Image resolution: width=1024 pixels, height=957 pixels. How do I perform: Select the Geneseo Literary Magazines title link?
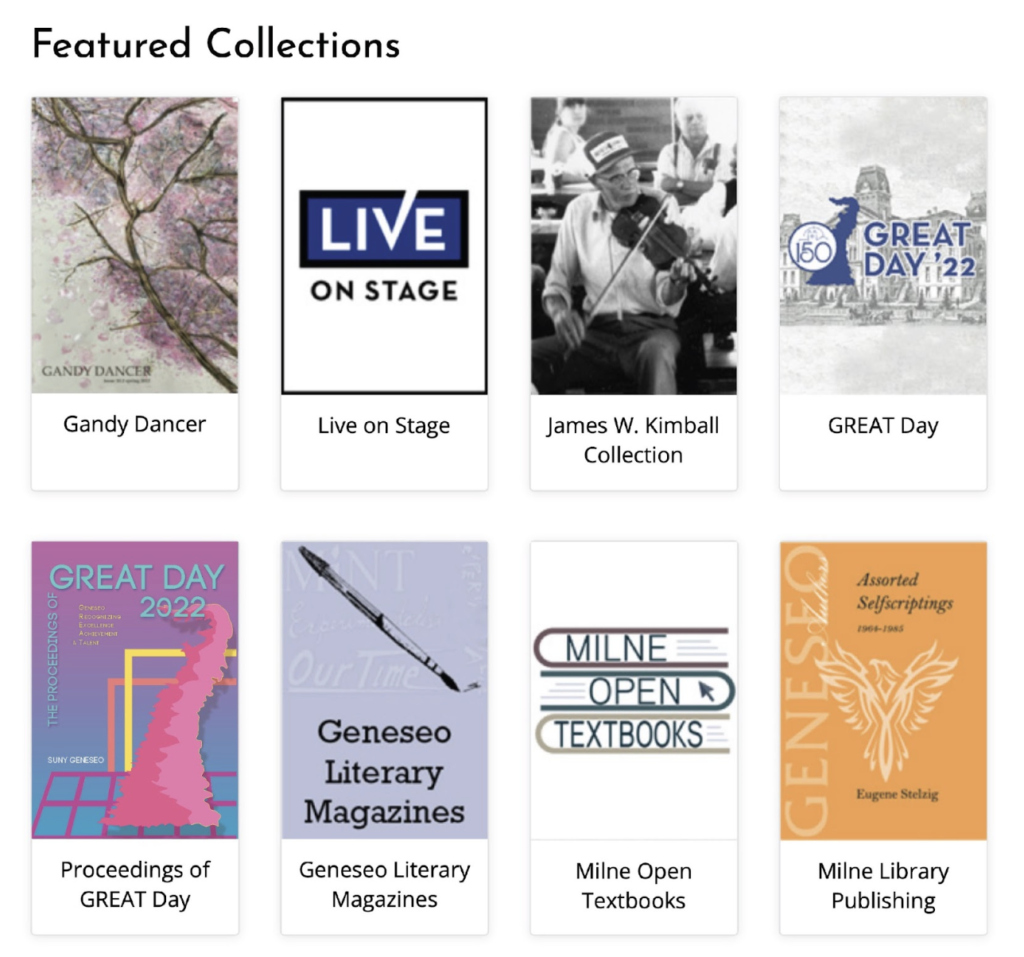[x=384, y=884]
